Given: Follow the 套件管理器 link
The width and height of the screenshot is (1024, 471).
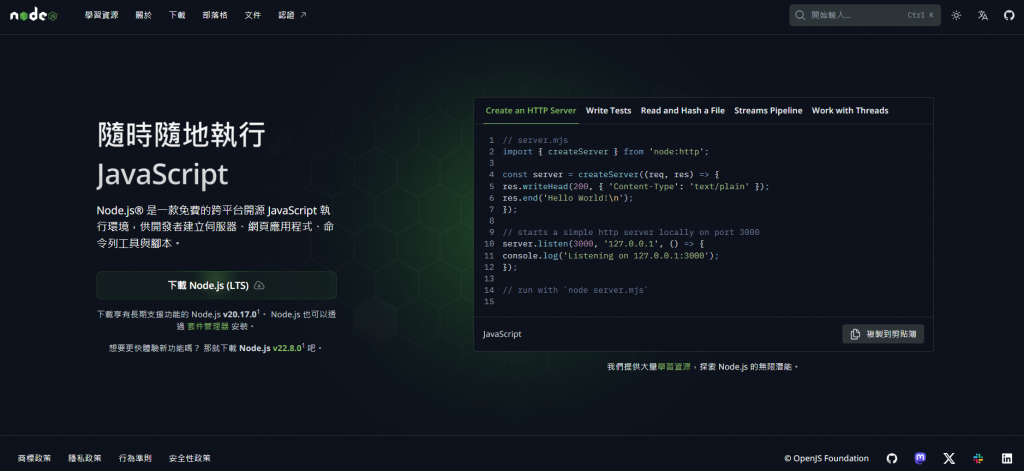Looking at the screenshot, I should click(208, 326).
